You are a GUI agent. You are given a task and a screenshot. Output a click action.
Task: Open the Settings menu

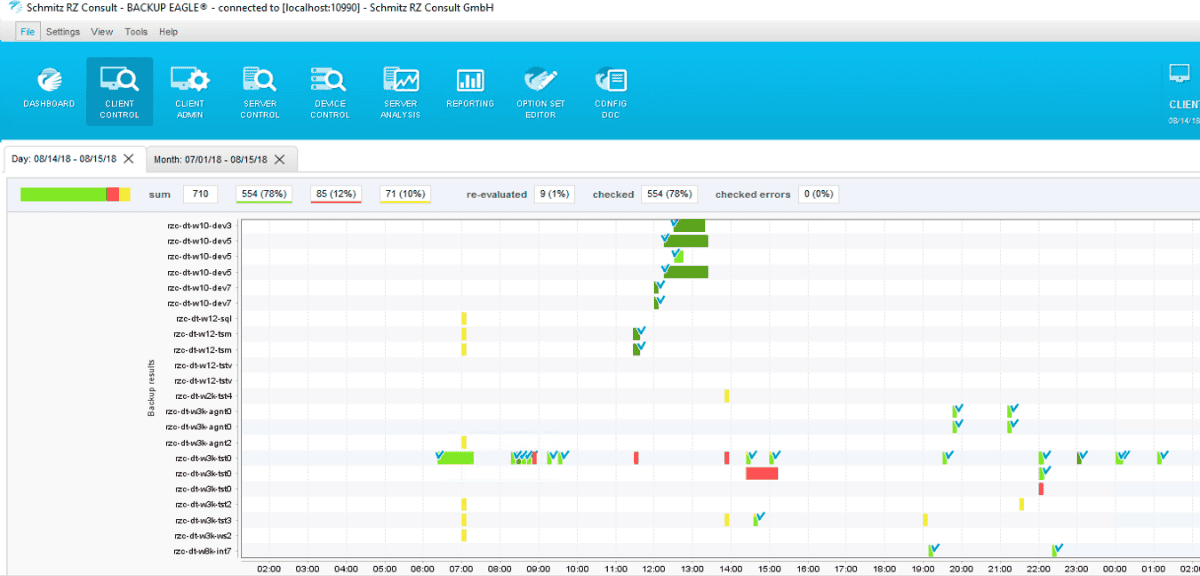click(63, 32)
